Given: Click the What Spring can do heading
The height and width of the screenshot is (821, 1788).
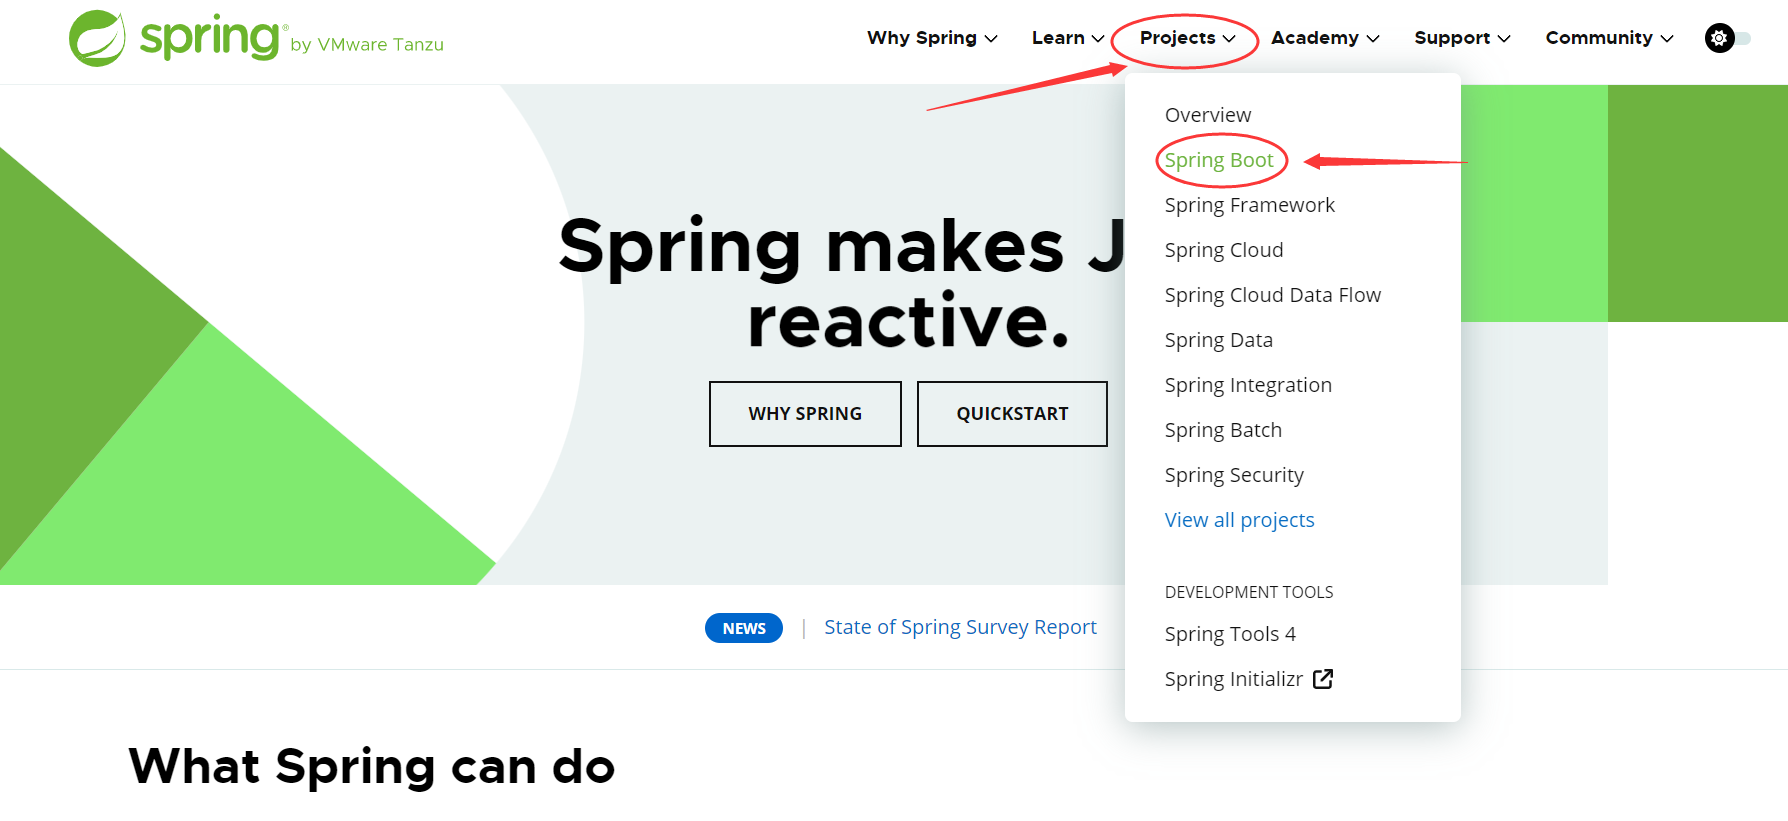Looking at the screenshot, I should coord(372,767).
